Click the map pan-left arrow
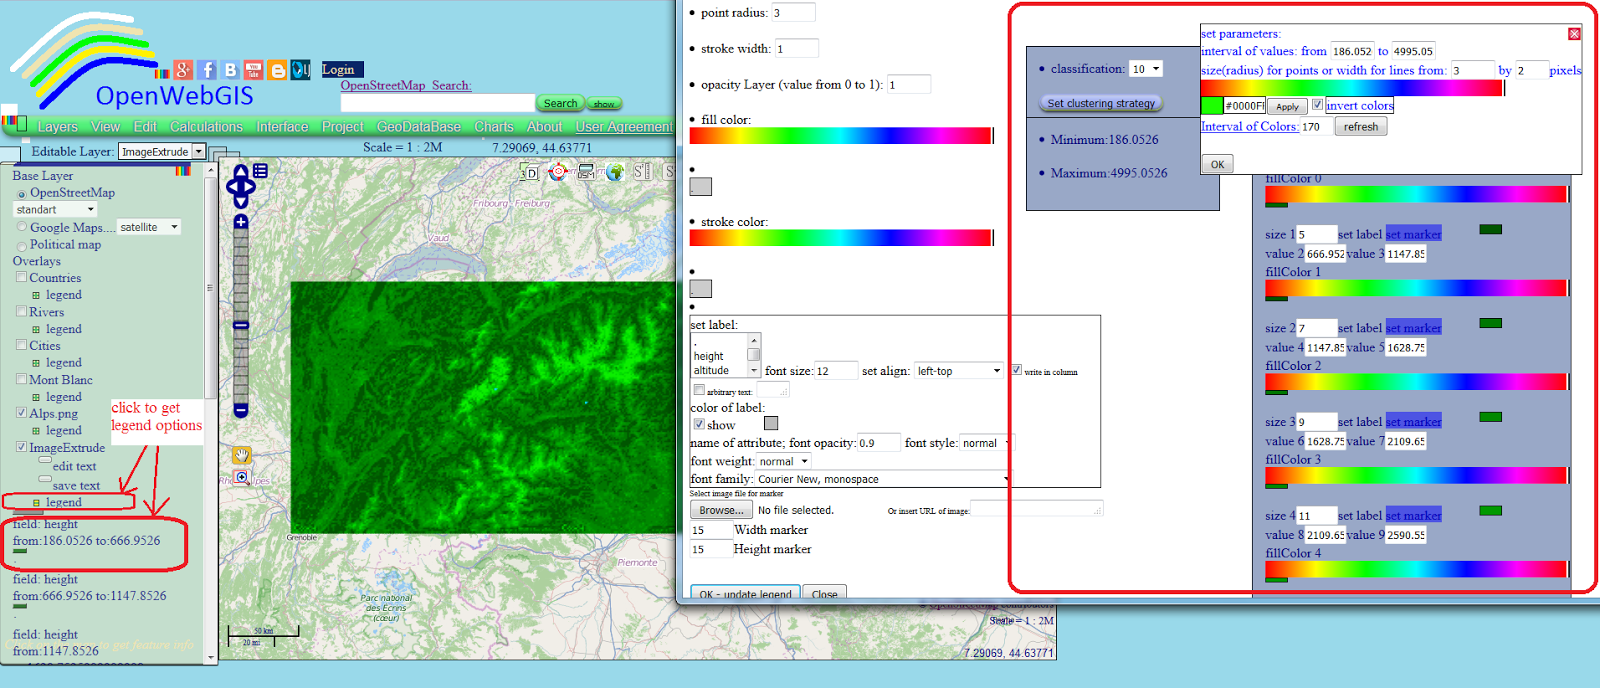1600x688 pixels. (x=232, y=187)
